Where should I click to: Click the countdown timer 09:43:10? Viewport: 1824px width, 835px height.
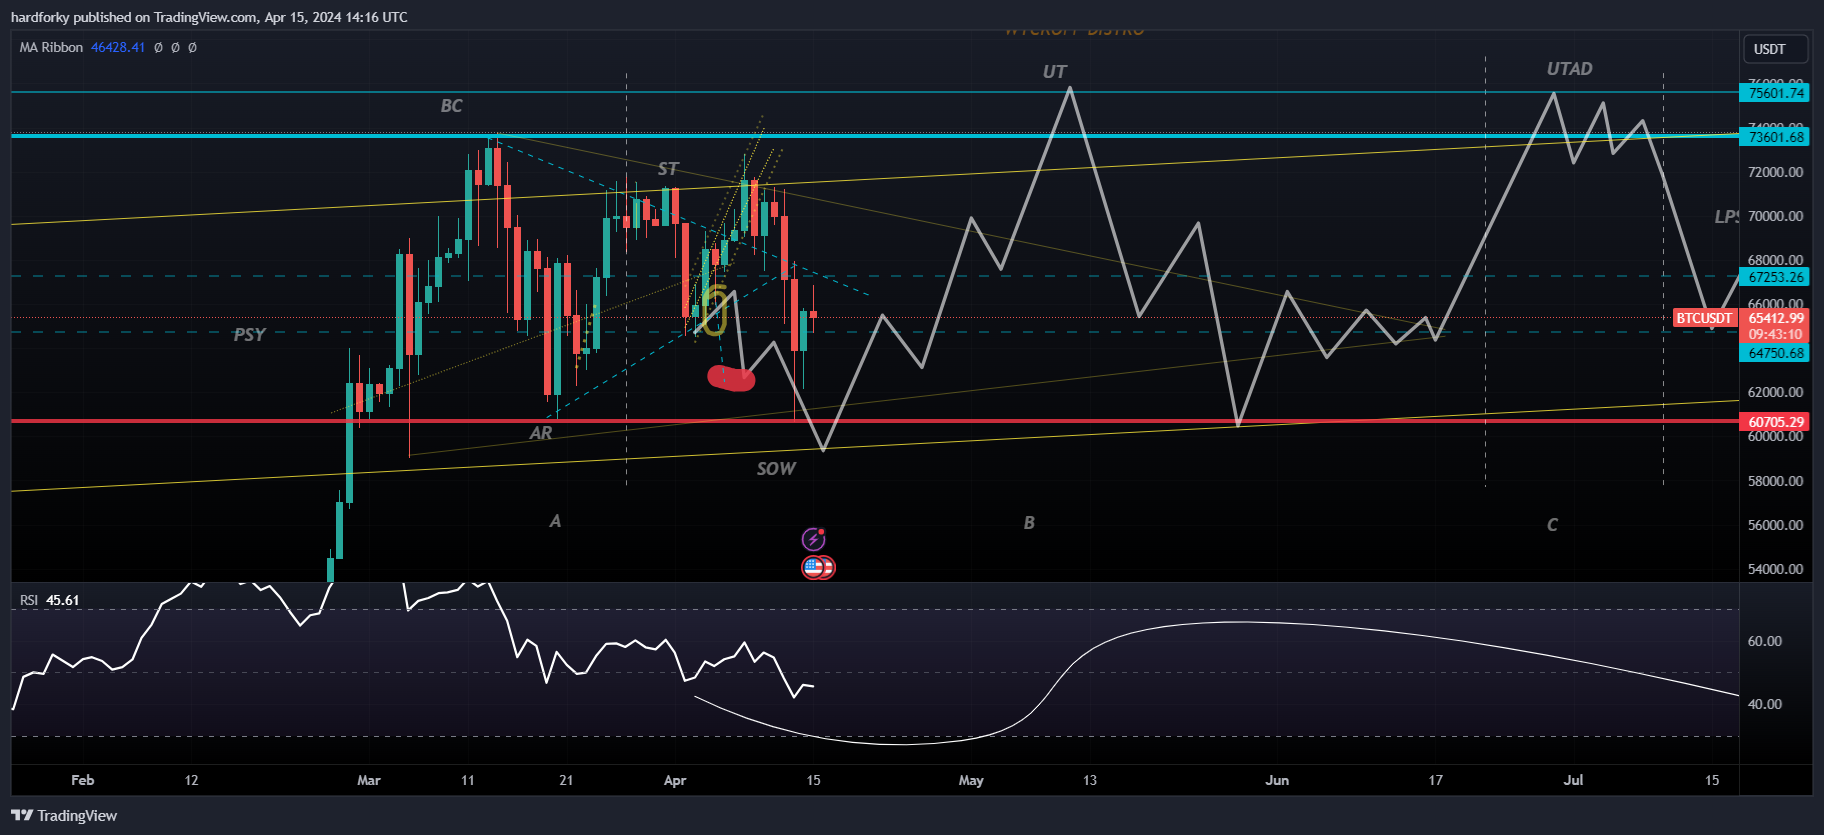coord(1775,335)
